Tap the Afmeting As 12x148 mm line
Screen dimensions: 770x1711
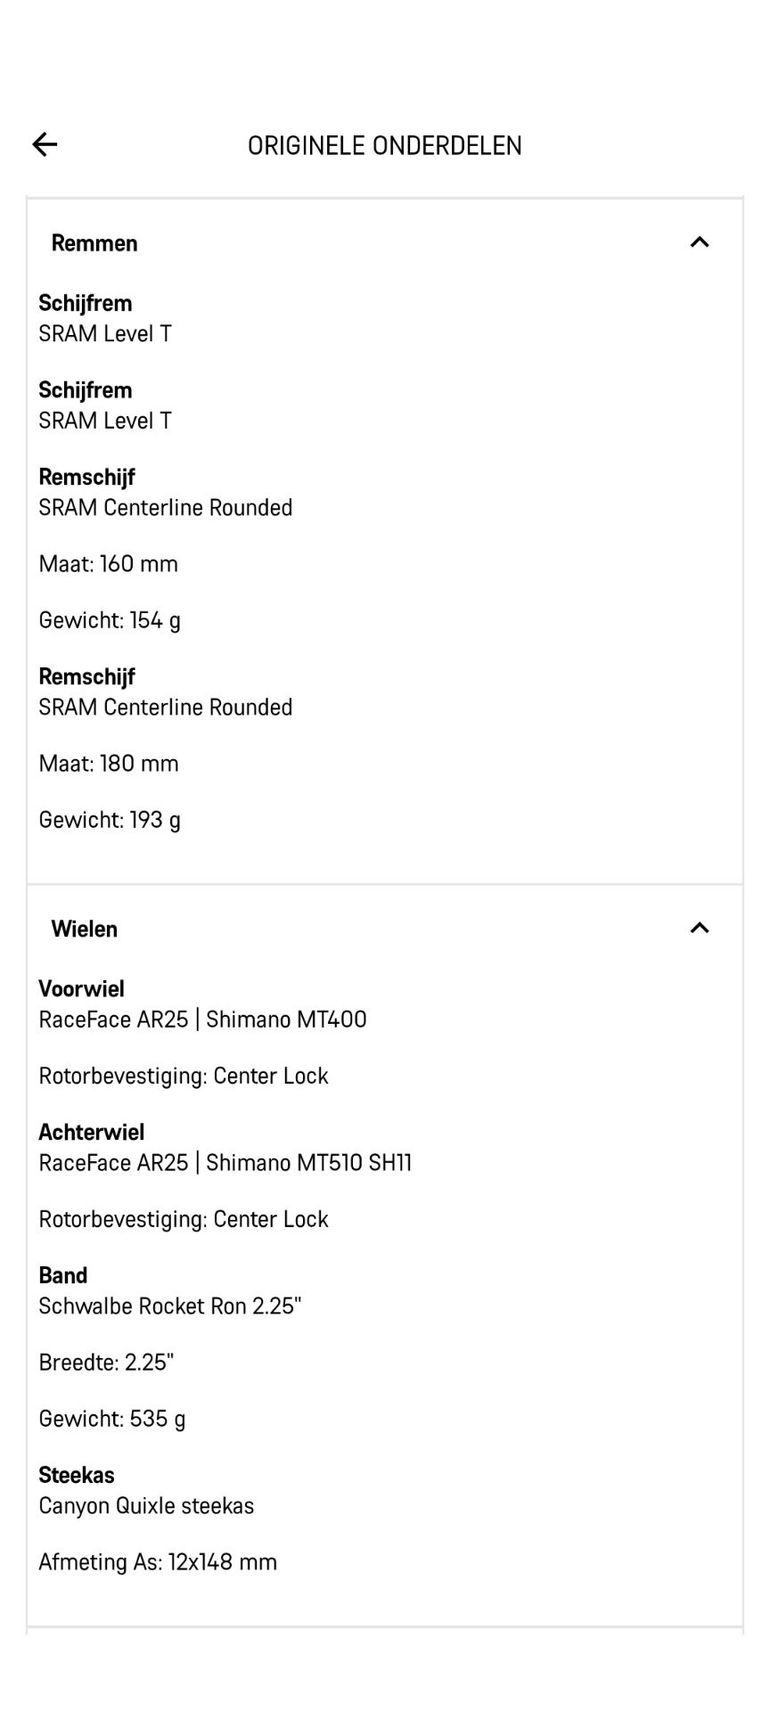(x=158, y=1562)
